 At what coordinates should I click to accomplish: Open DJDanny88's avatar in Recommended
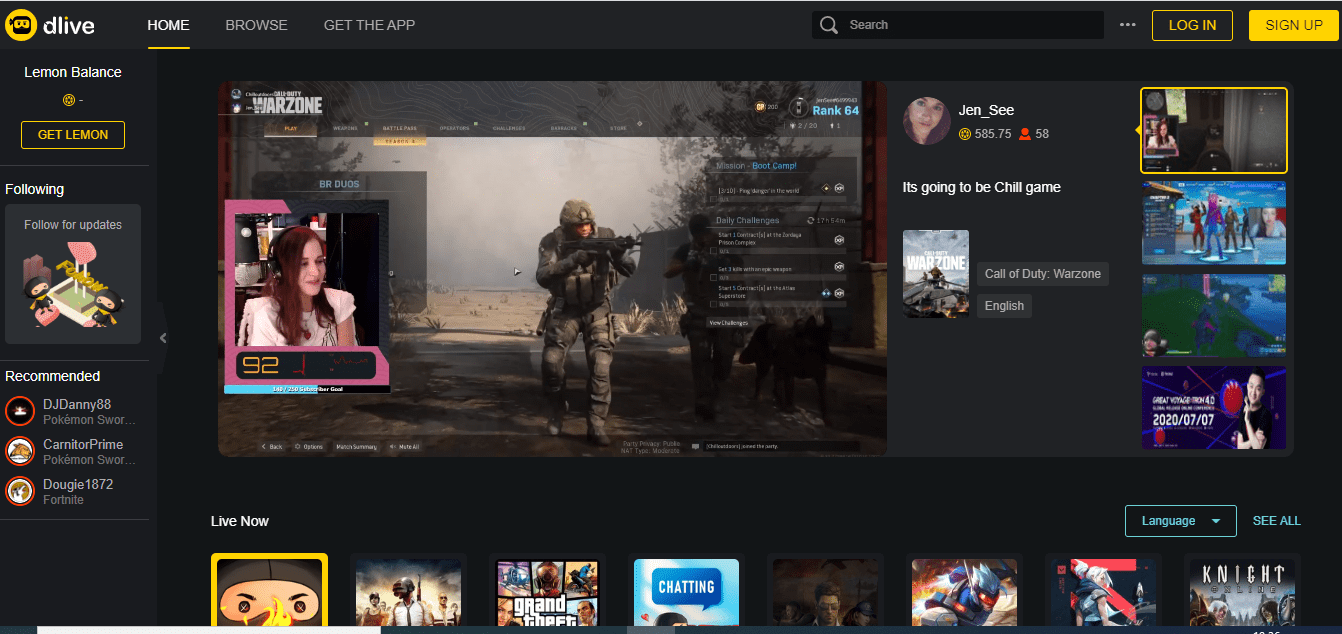20,411
